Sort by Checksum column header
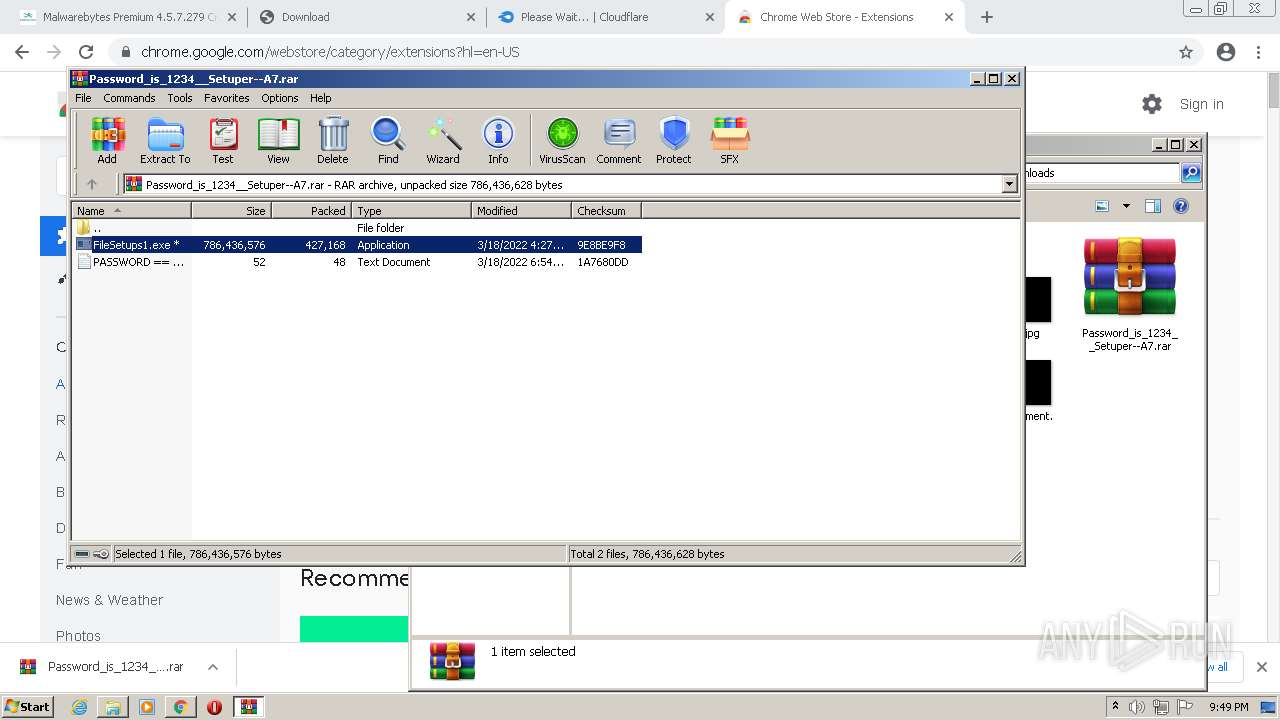Image resolution: width=1280 pixels, height=720 pixels. coord(606,210)
